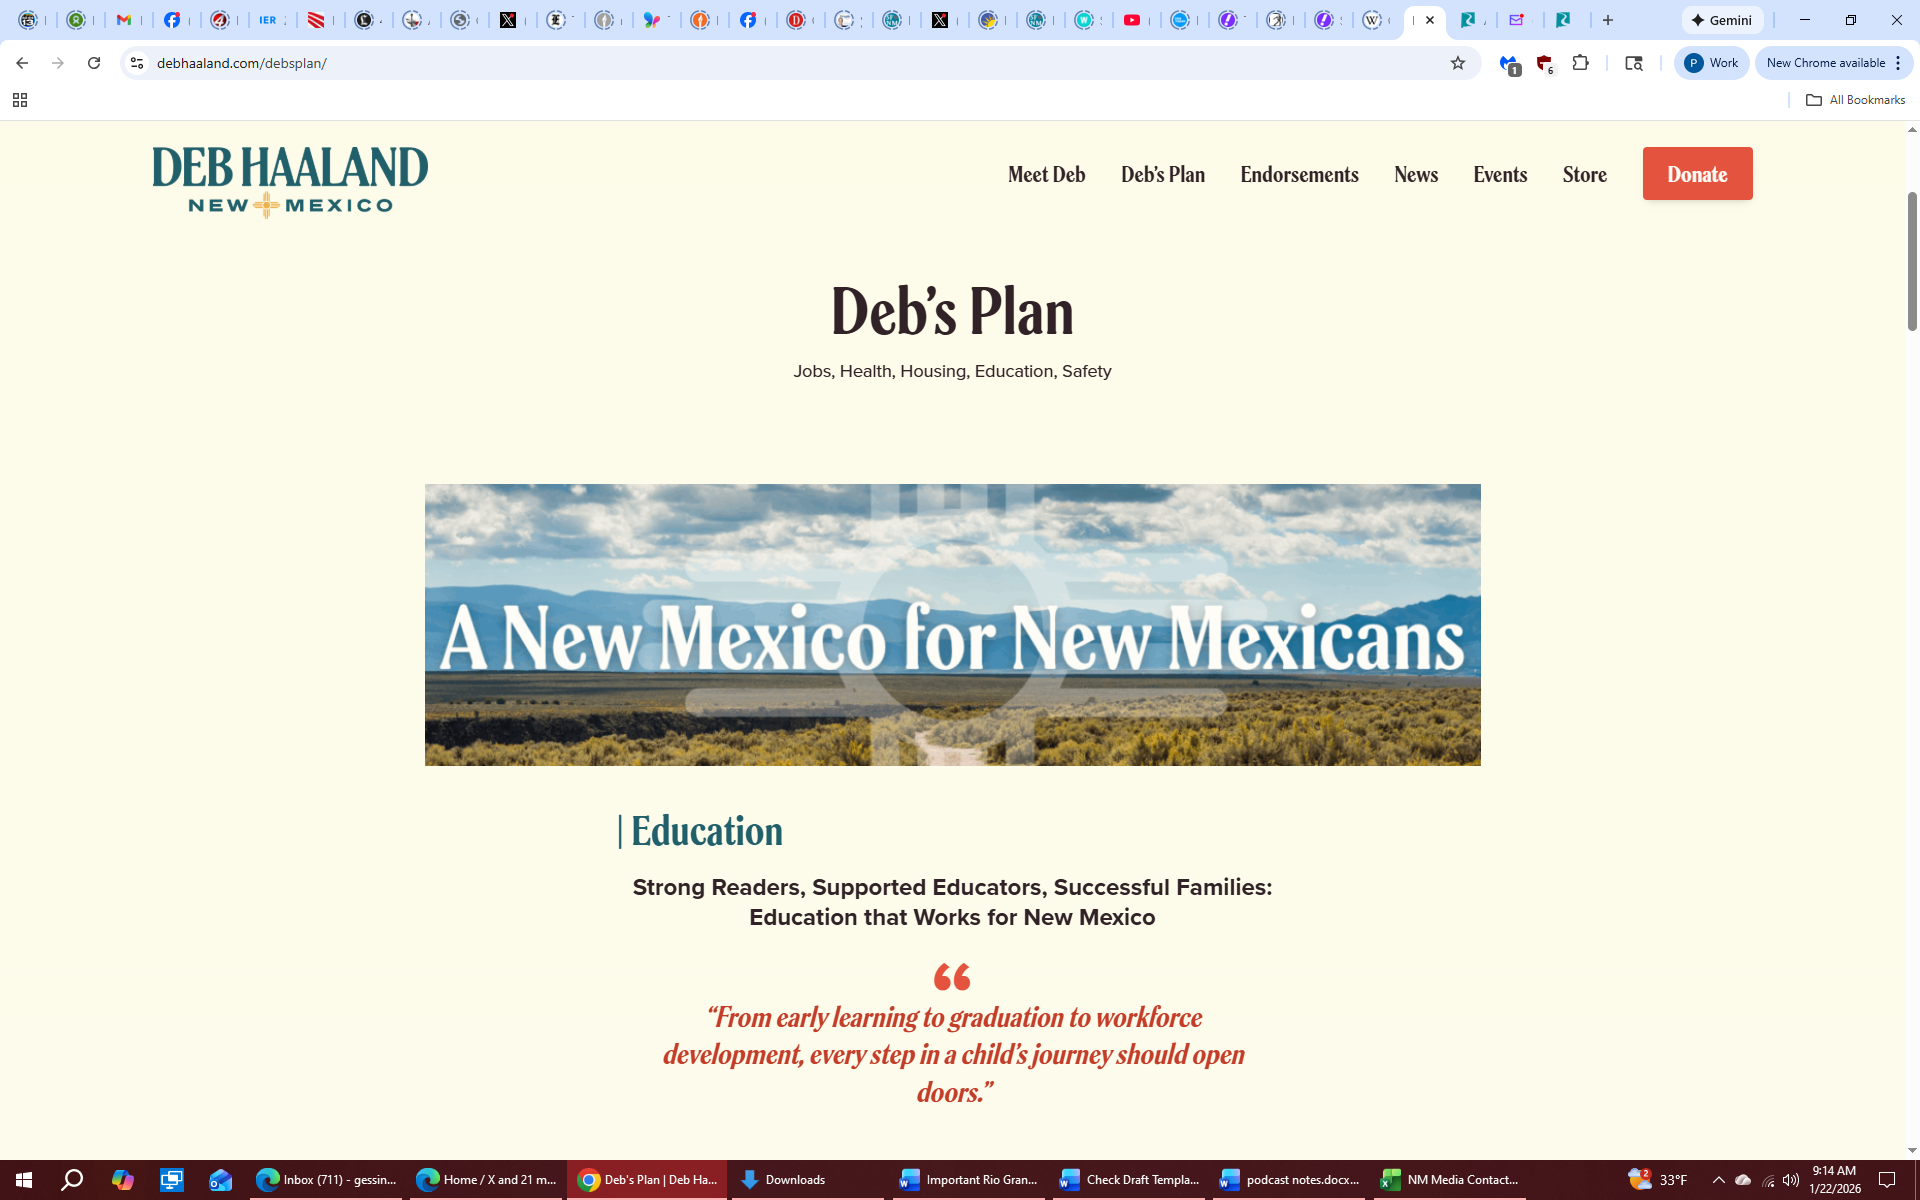Click the Deb Haaland New Mexico logo
The image size is (1920, 1200).
[290, 181]
